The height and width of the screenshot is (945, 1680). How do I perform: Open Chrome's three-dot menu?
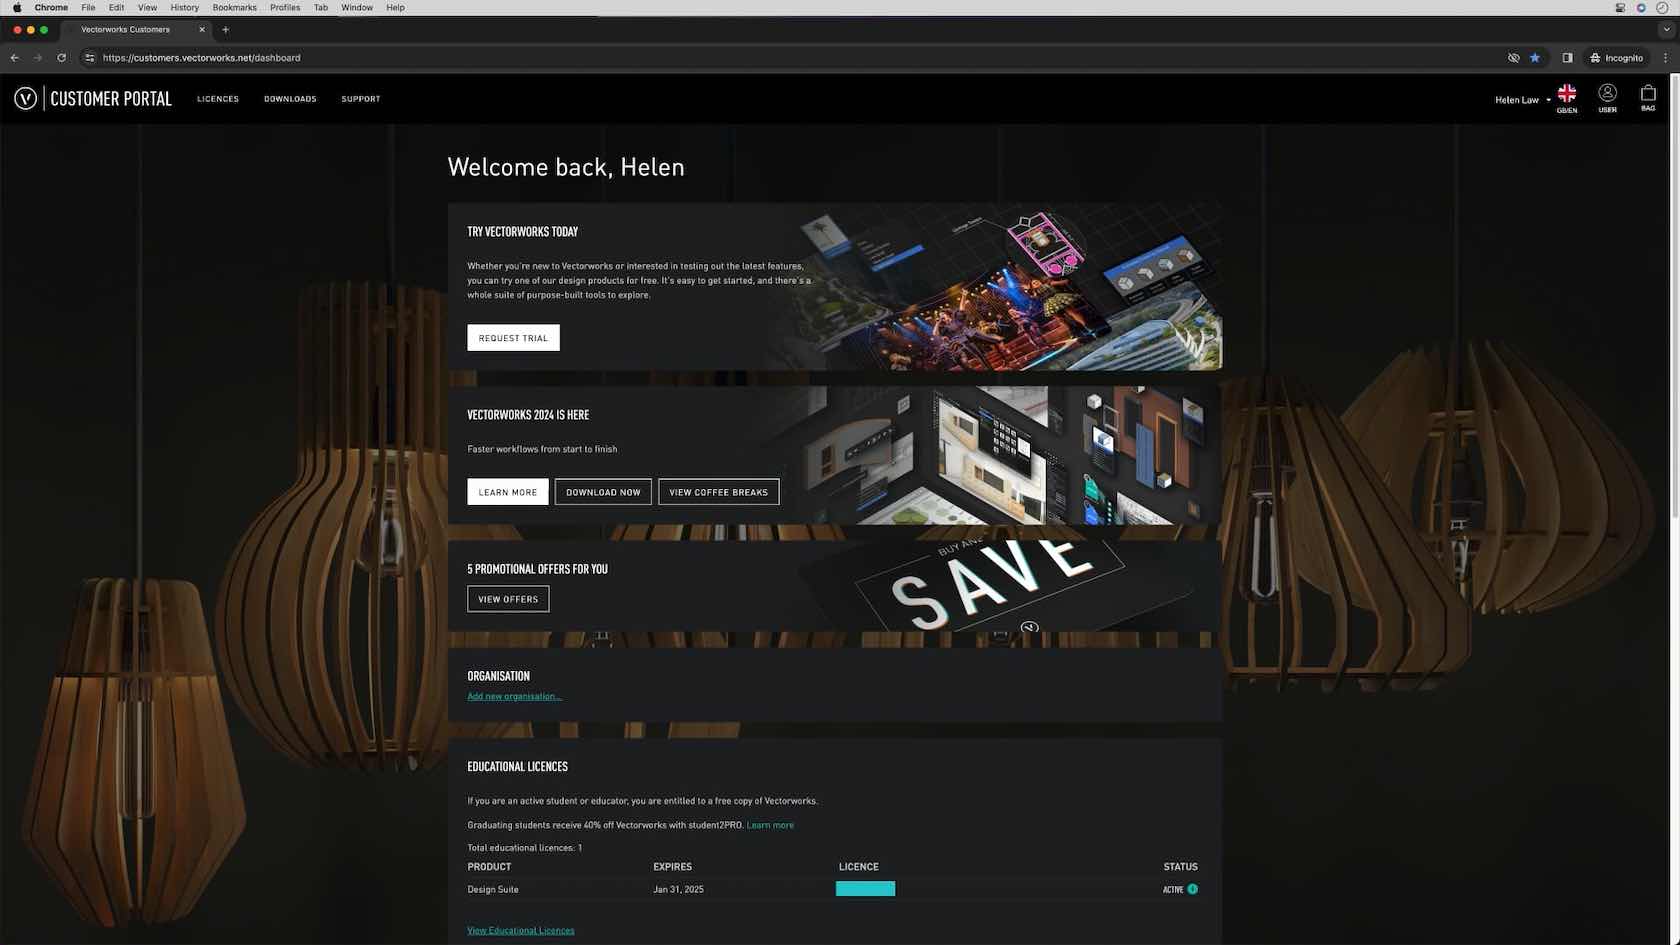1665,58
